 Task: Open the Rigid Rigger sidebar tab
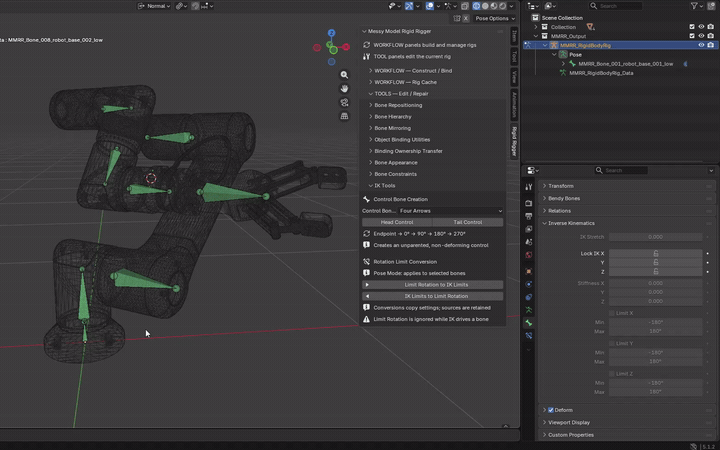click(x=514, y=141)
